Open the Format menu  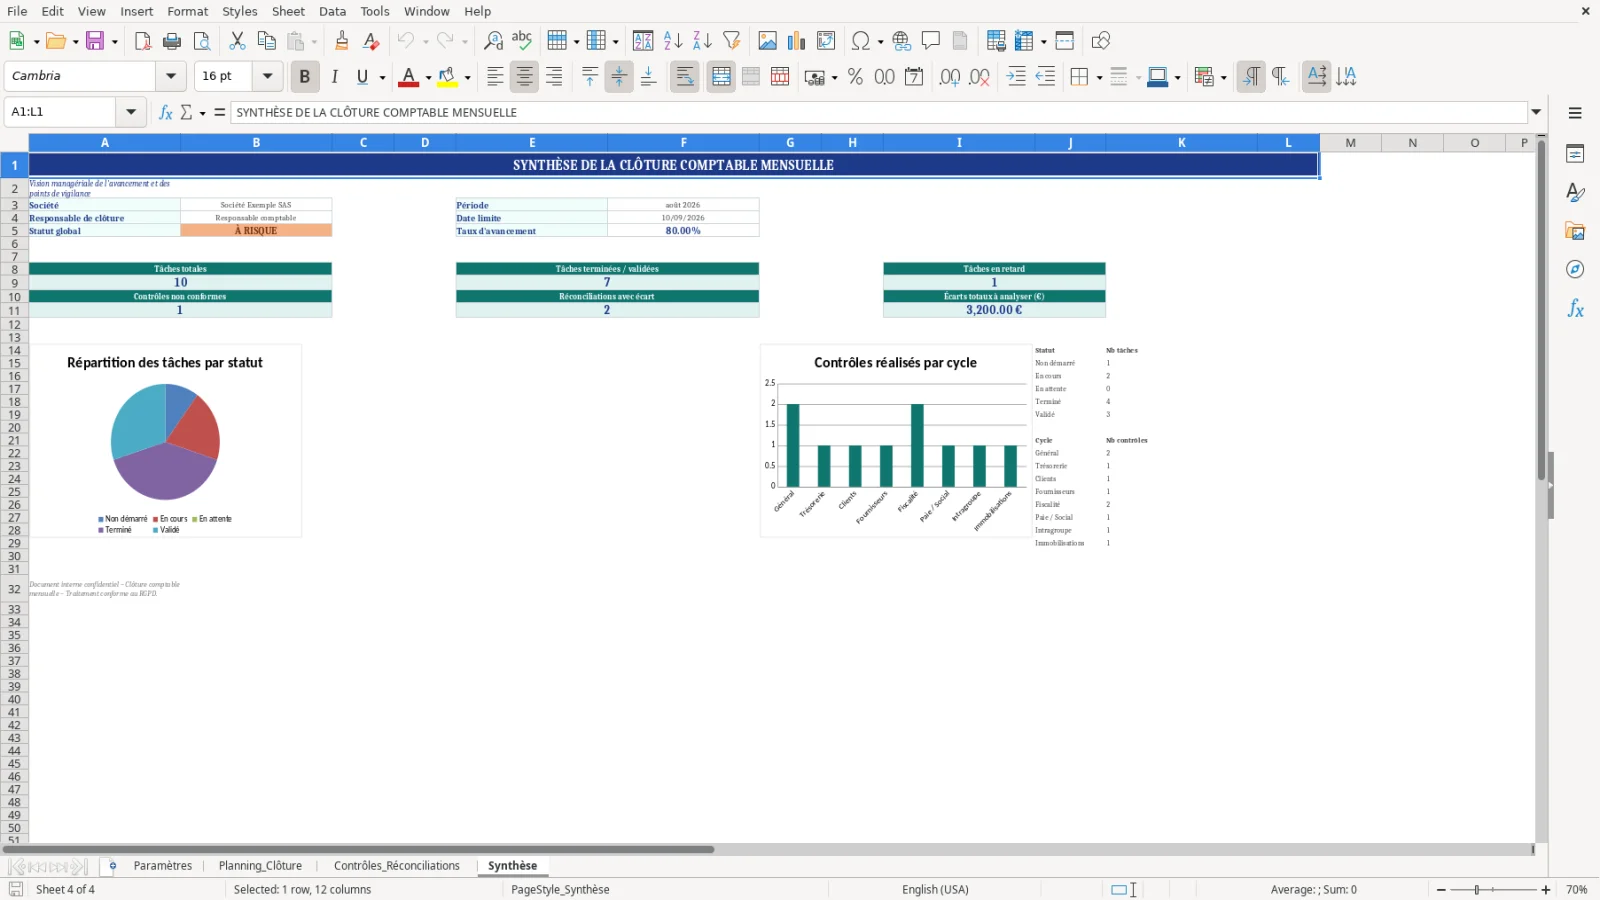click(x=188, y=11)
